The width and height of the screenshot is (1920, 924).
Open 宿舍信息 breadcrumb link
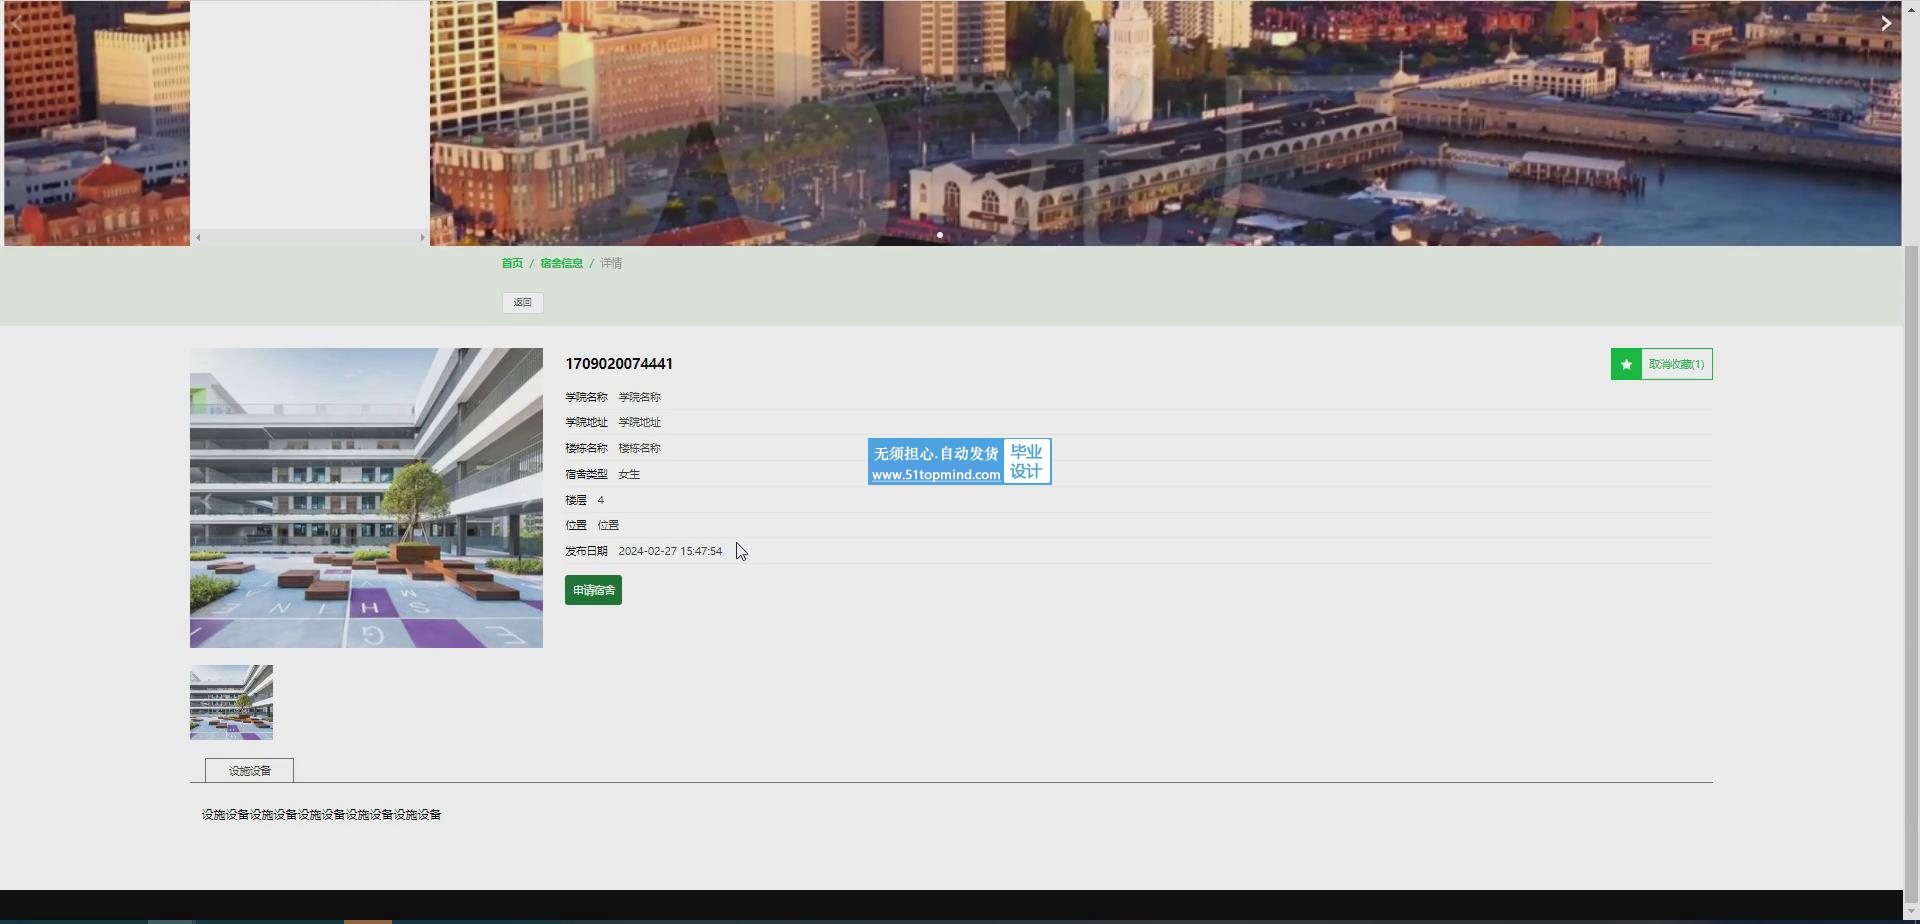561,263
